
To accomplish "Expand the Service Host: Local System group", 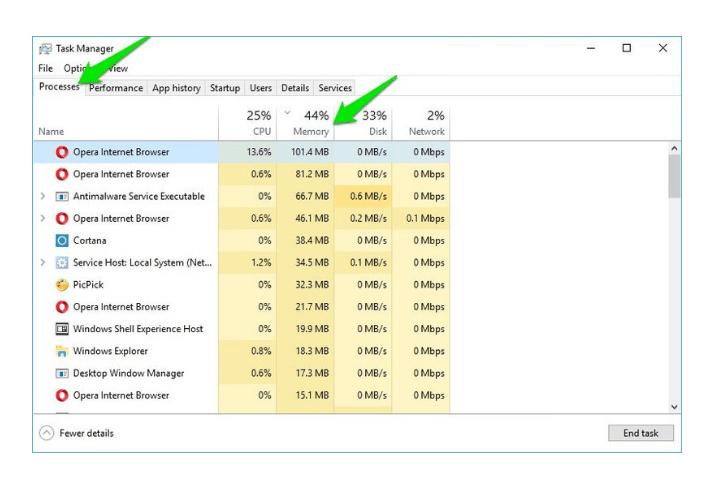I will [x=43, y=262].
